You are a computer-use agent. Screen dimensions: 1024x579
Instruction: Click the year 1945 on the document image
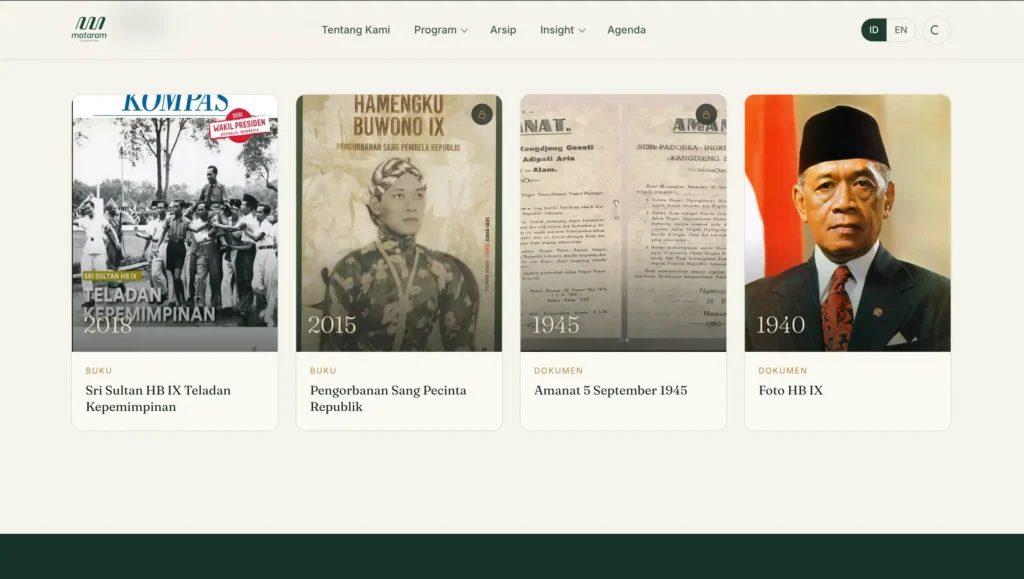coord(556,324)
